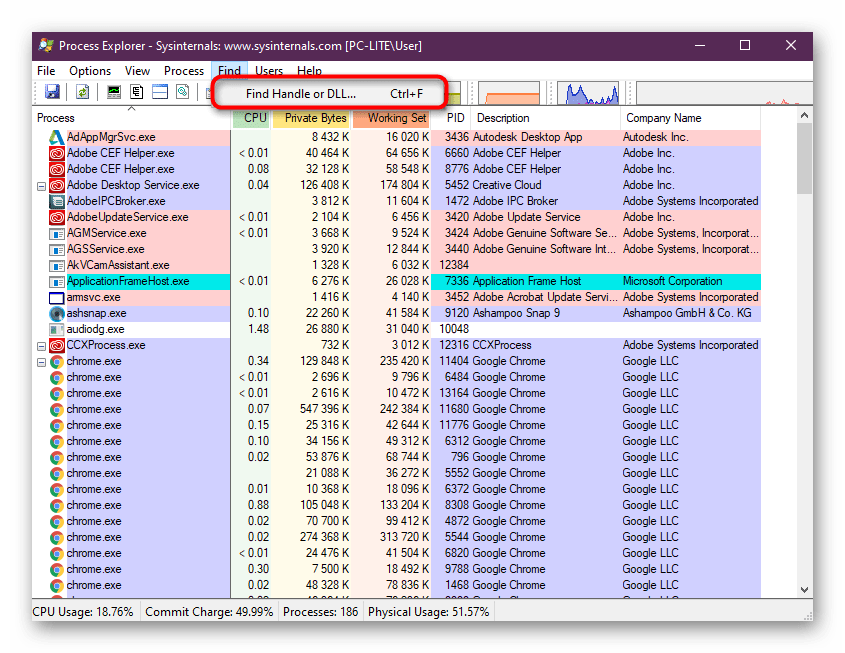Click the AdAppMgrSvc.exe Autodesk icon
The height and width of the screenshot is (653, 845).
[x=57, y=137]
